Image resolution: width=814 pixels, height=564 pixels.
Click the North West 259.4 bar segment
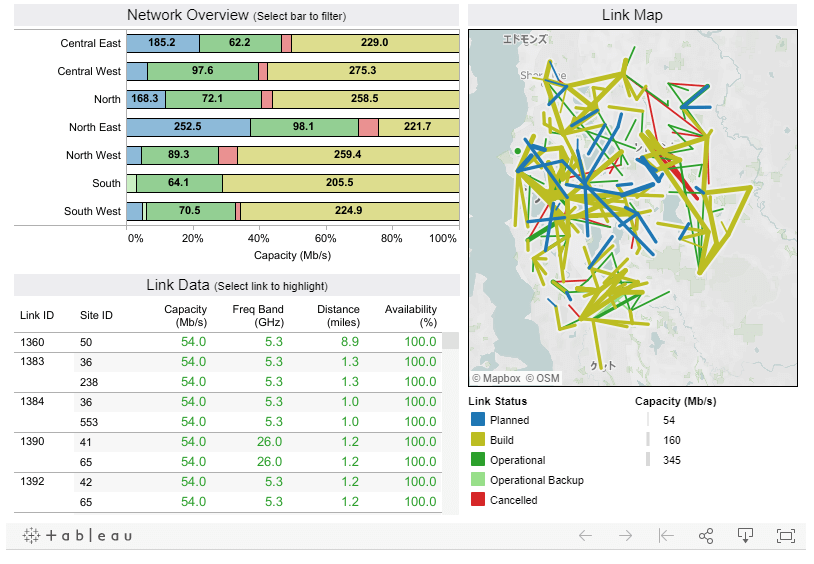pyautogui.click(x=348, y=155)
